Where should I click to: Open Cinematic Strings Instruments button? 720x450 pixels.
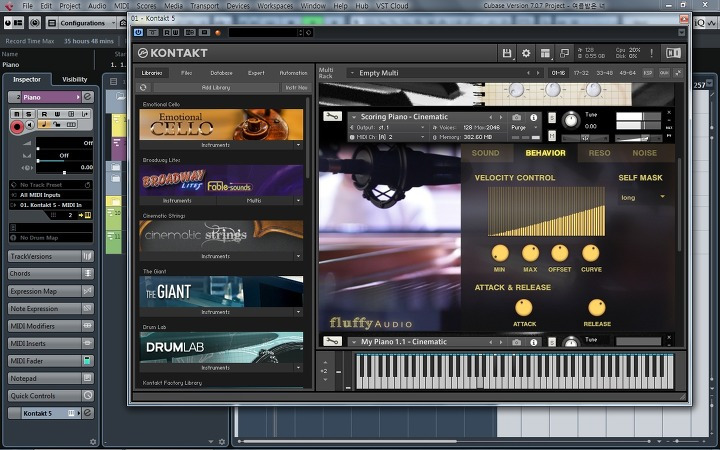[x=216, y=256]
